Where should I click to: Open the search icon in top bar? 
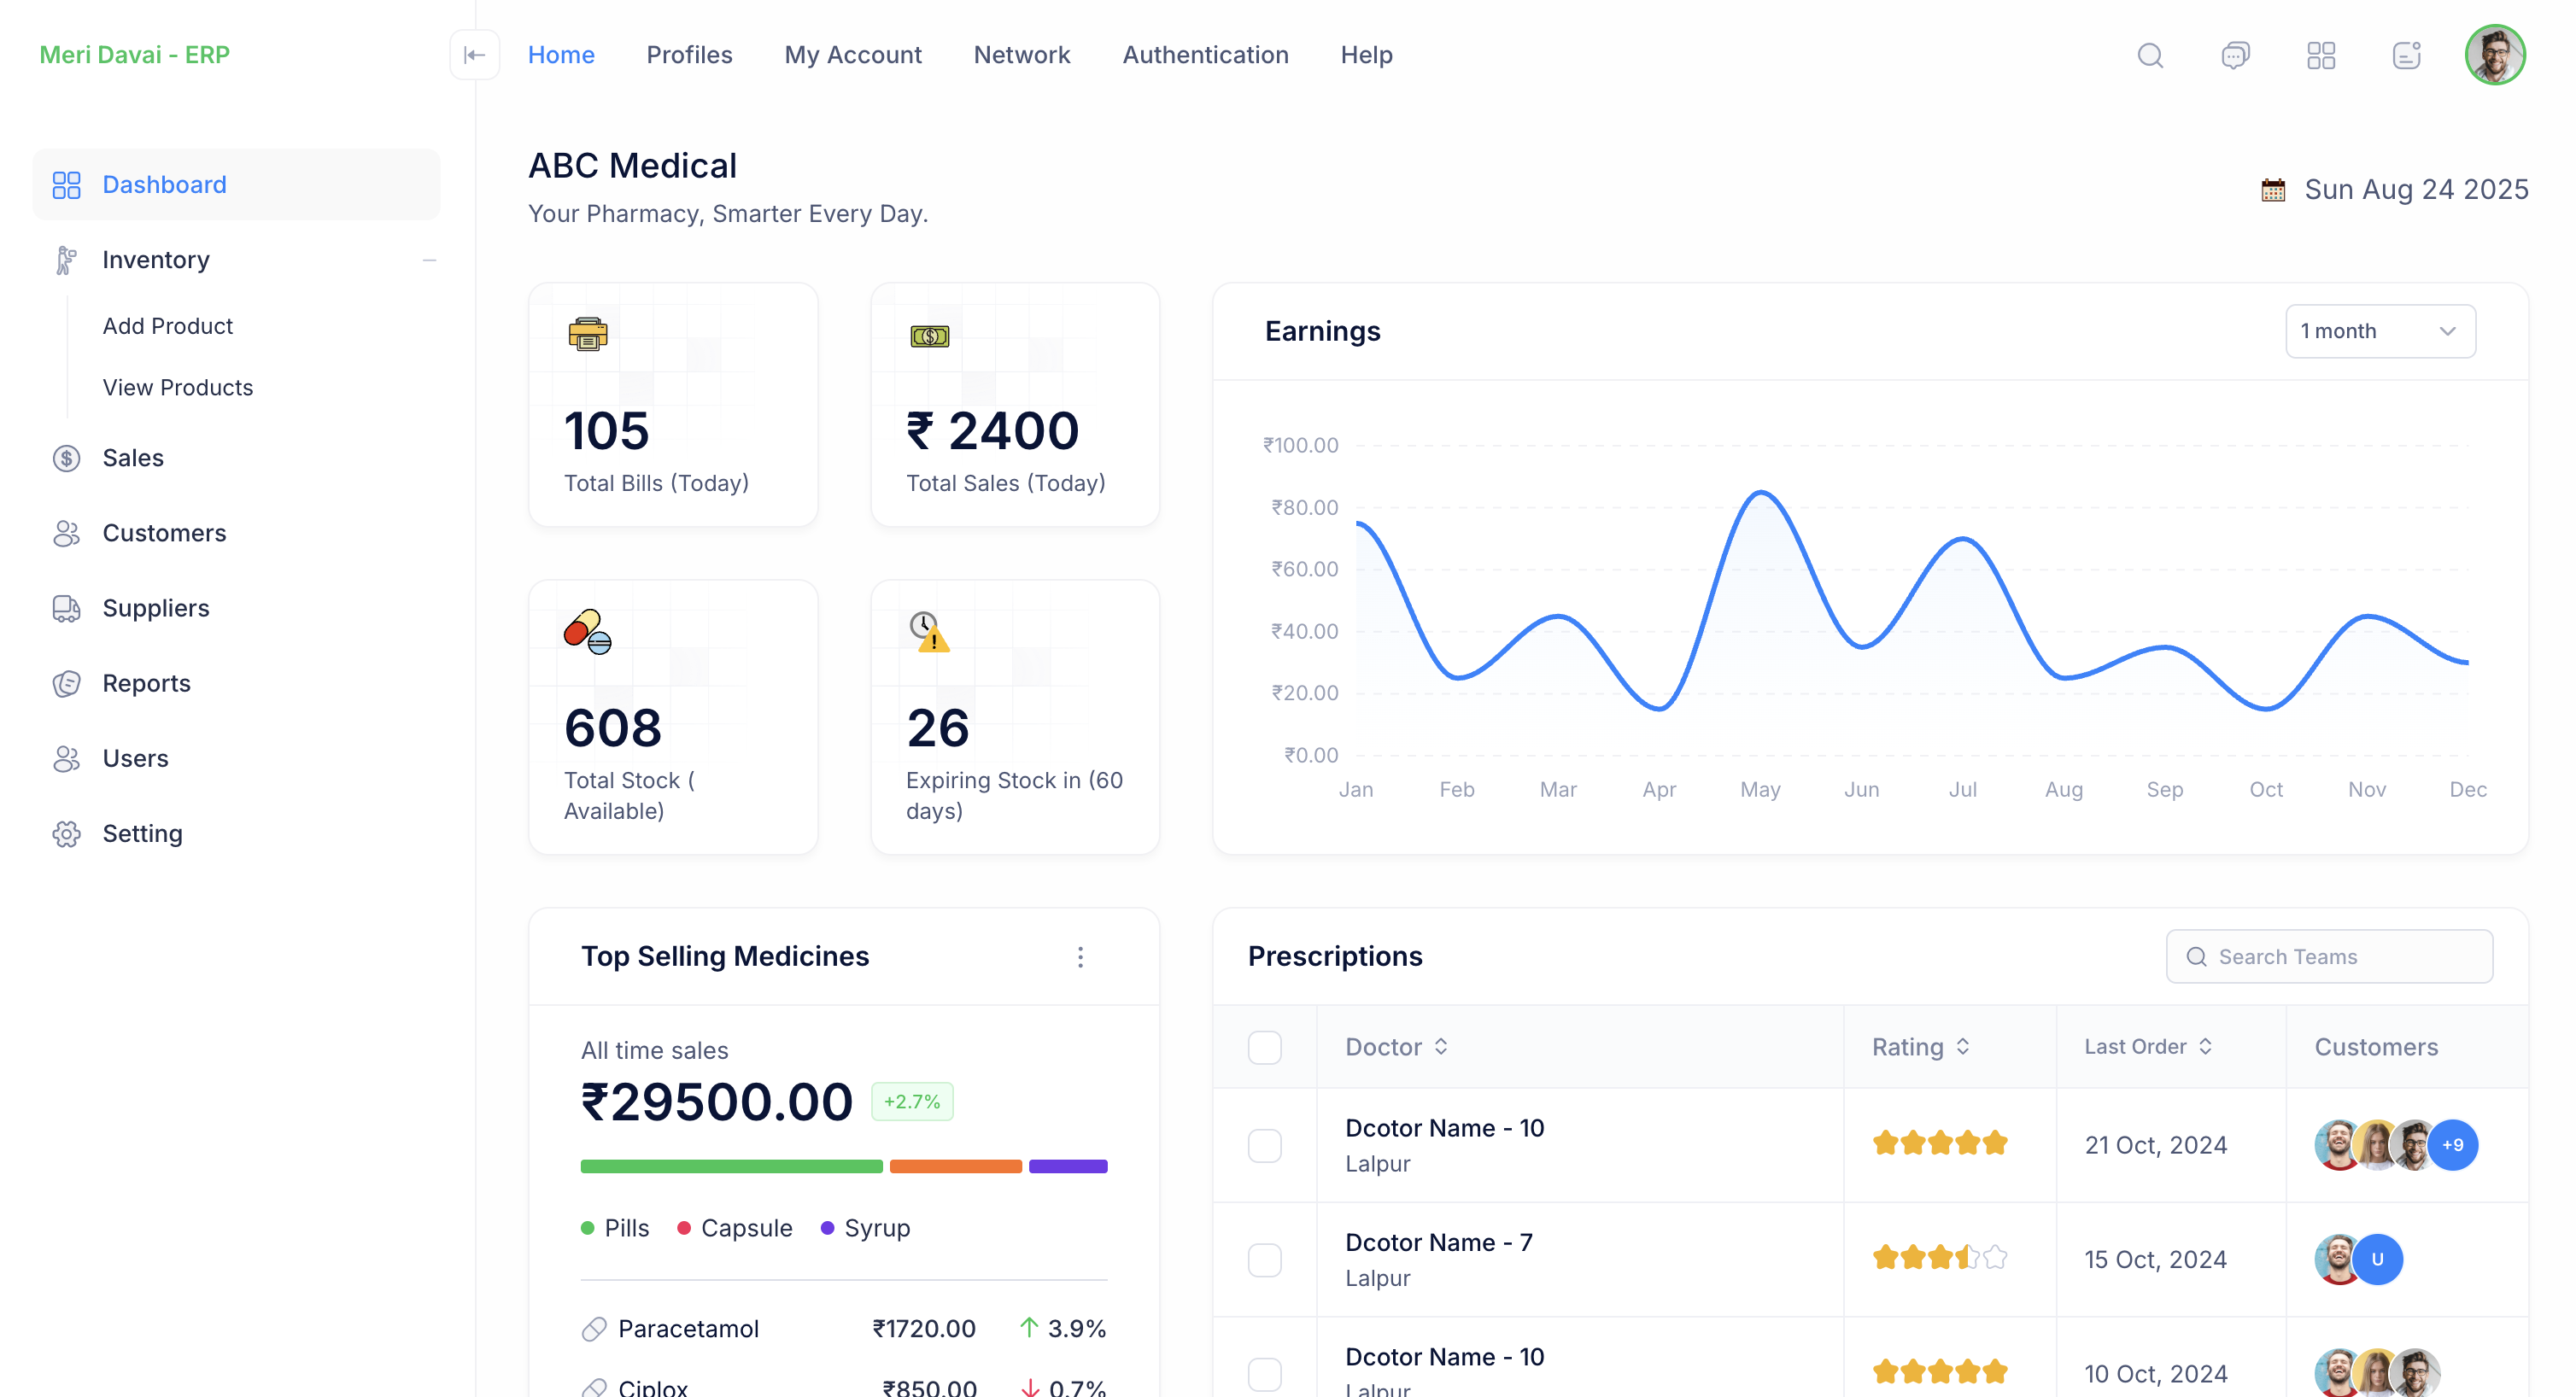pos(2150,55)
